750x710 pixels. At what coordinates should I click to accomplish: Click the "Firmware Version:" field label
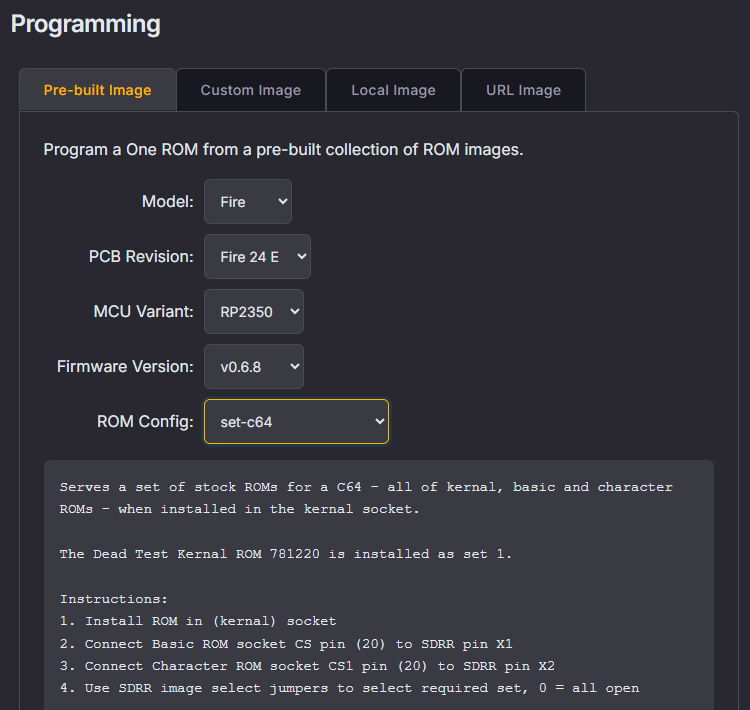125,367
